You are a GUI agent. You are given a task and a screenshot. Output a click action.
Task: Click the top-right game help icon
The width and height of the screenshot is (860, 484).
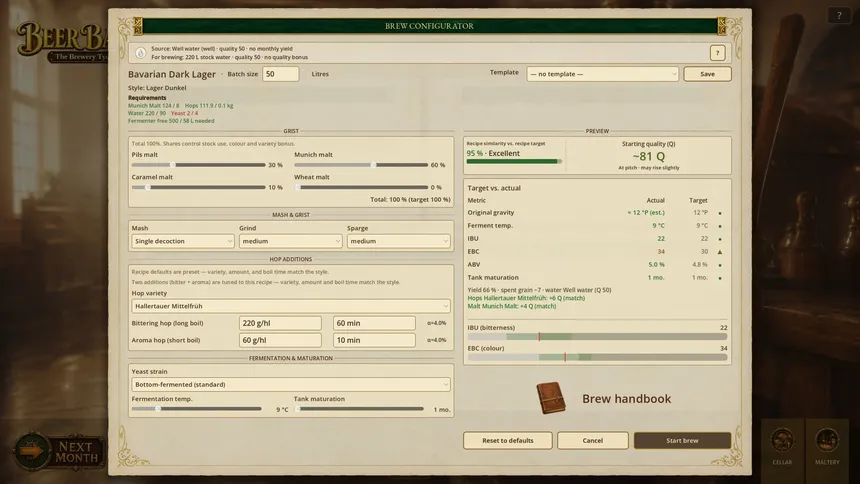coord(839,16)
